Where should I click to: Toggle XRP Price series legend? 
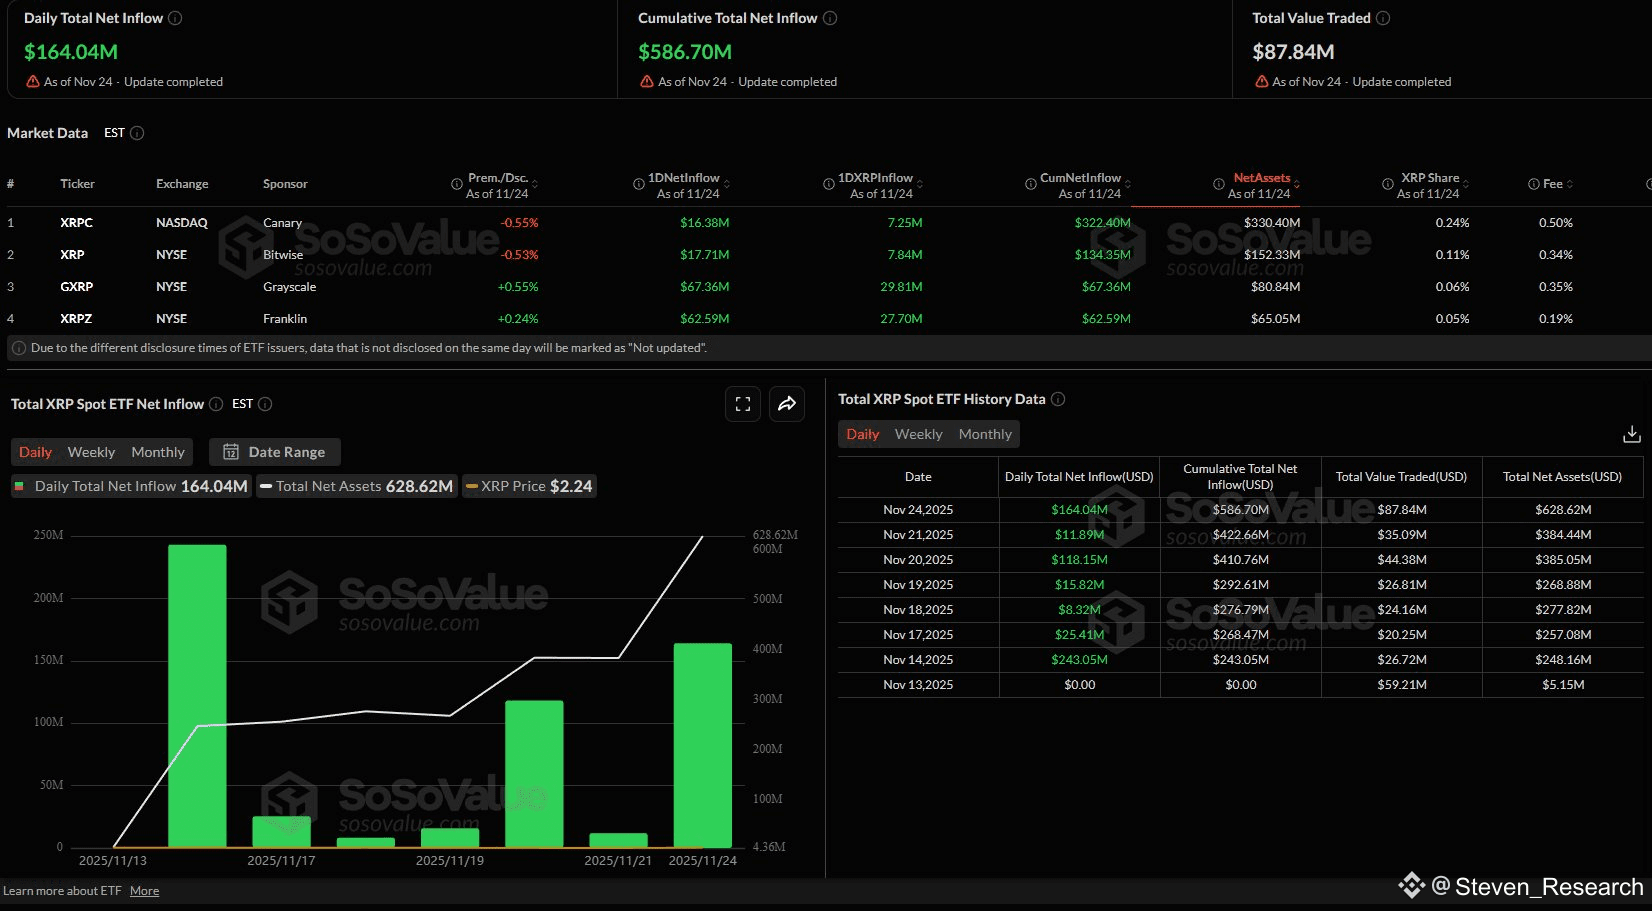[530, 486]
